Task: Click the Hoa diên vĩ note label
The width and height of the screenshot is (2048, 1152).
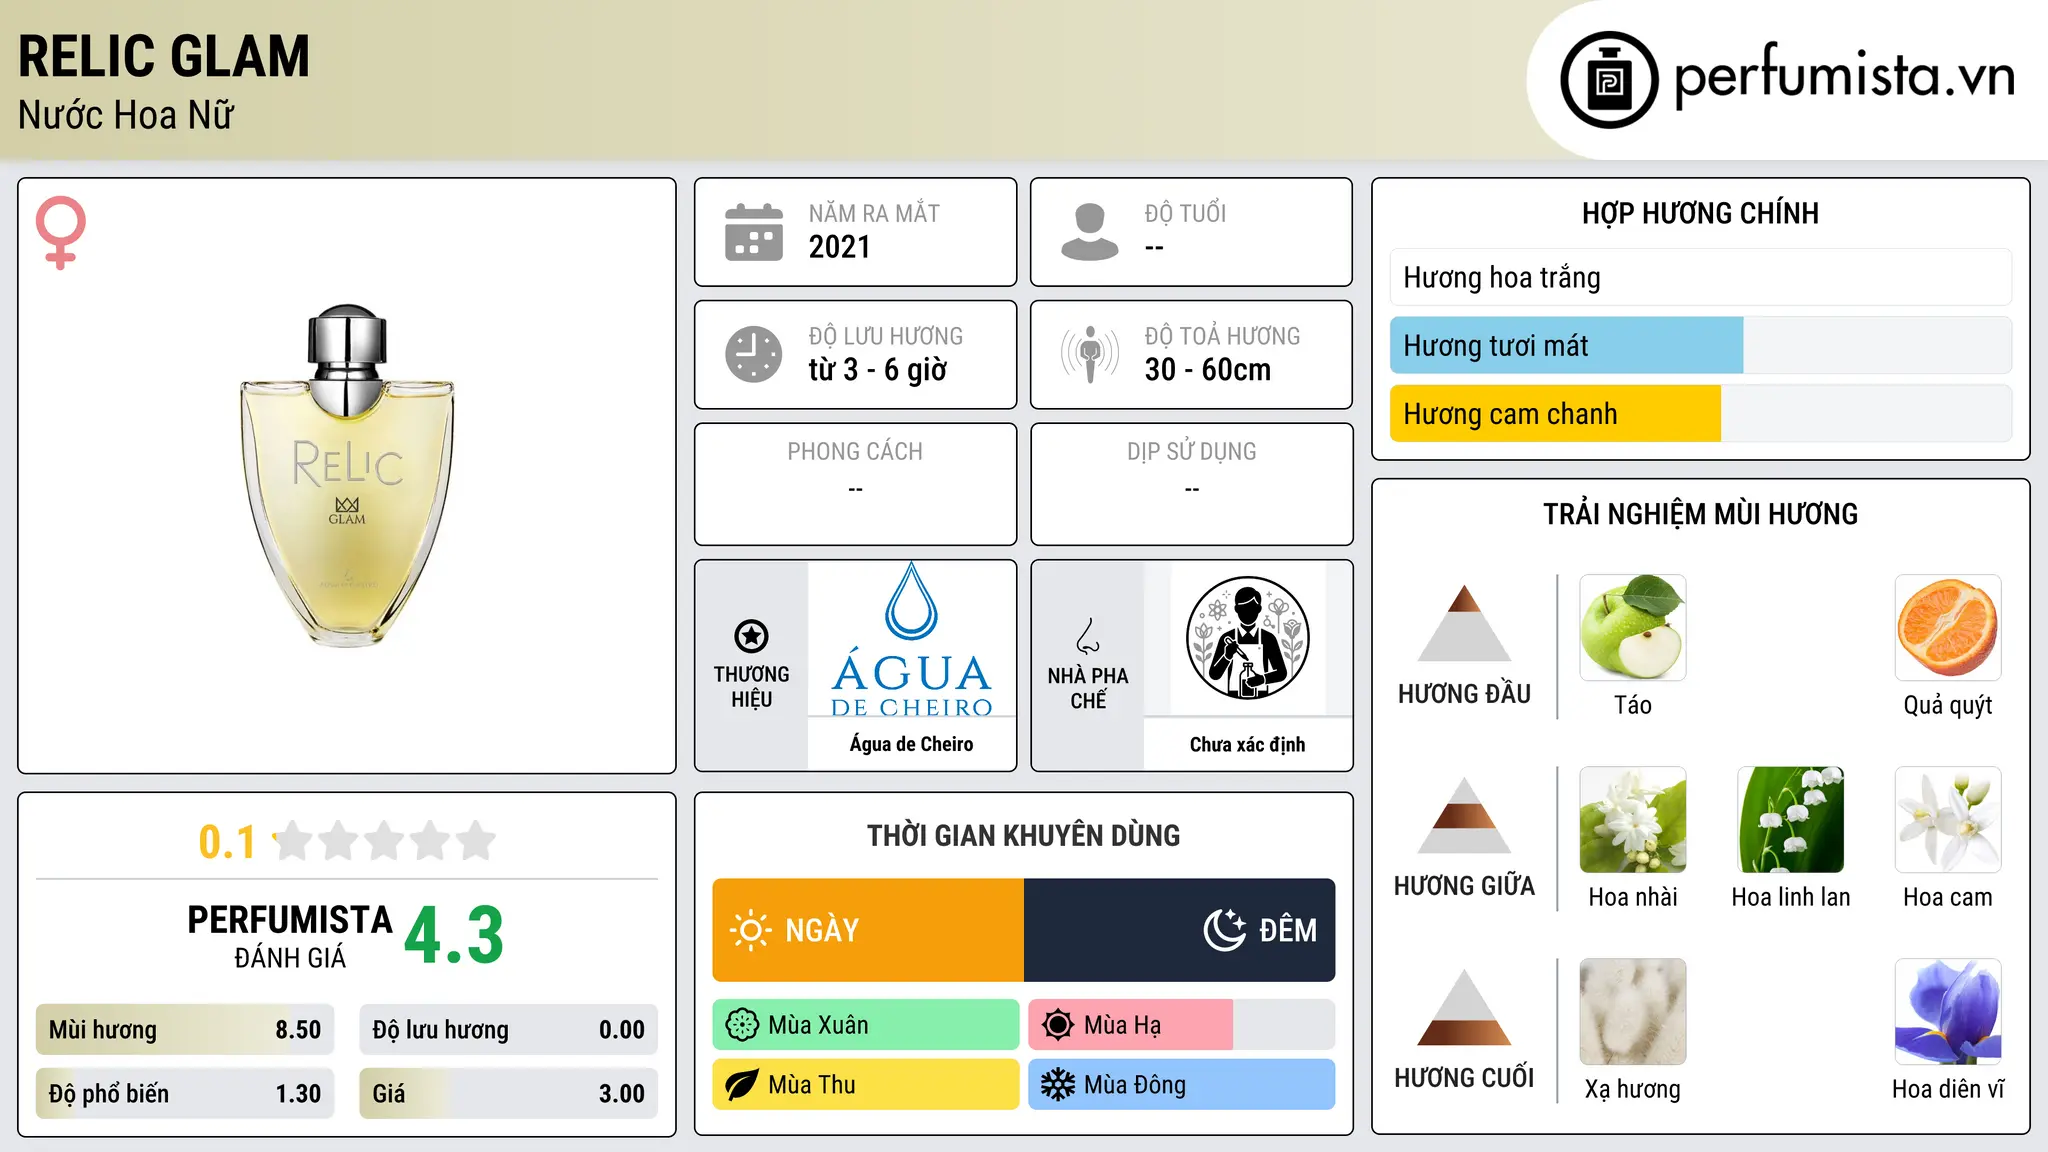Action: [1948, 1089]
